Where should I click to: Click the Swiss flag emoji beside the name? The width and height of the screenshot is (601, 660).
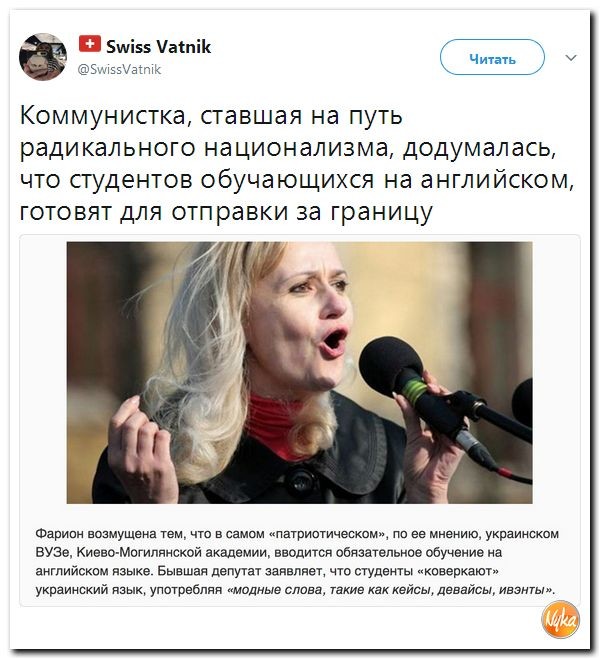point(90,43)
